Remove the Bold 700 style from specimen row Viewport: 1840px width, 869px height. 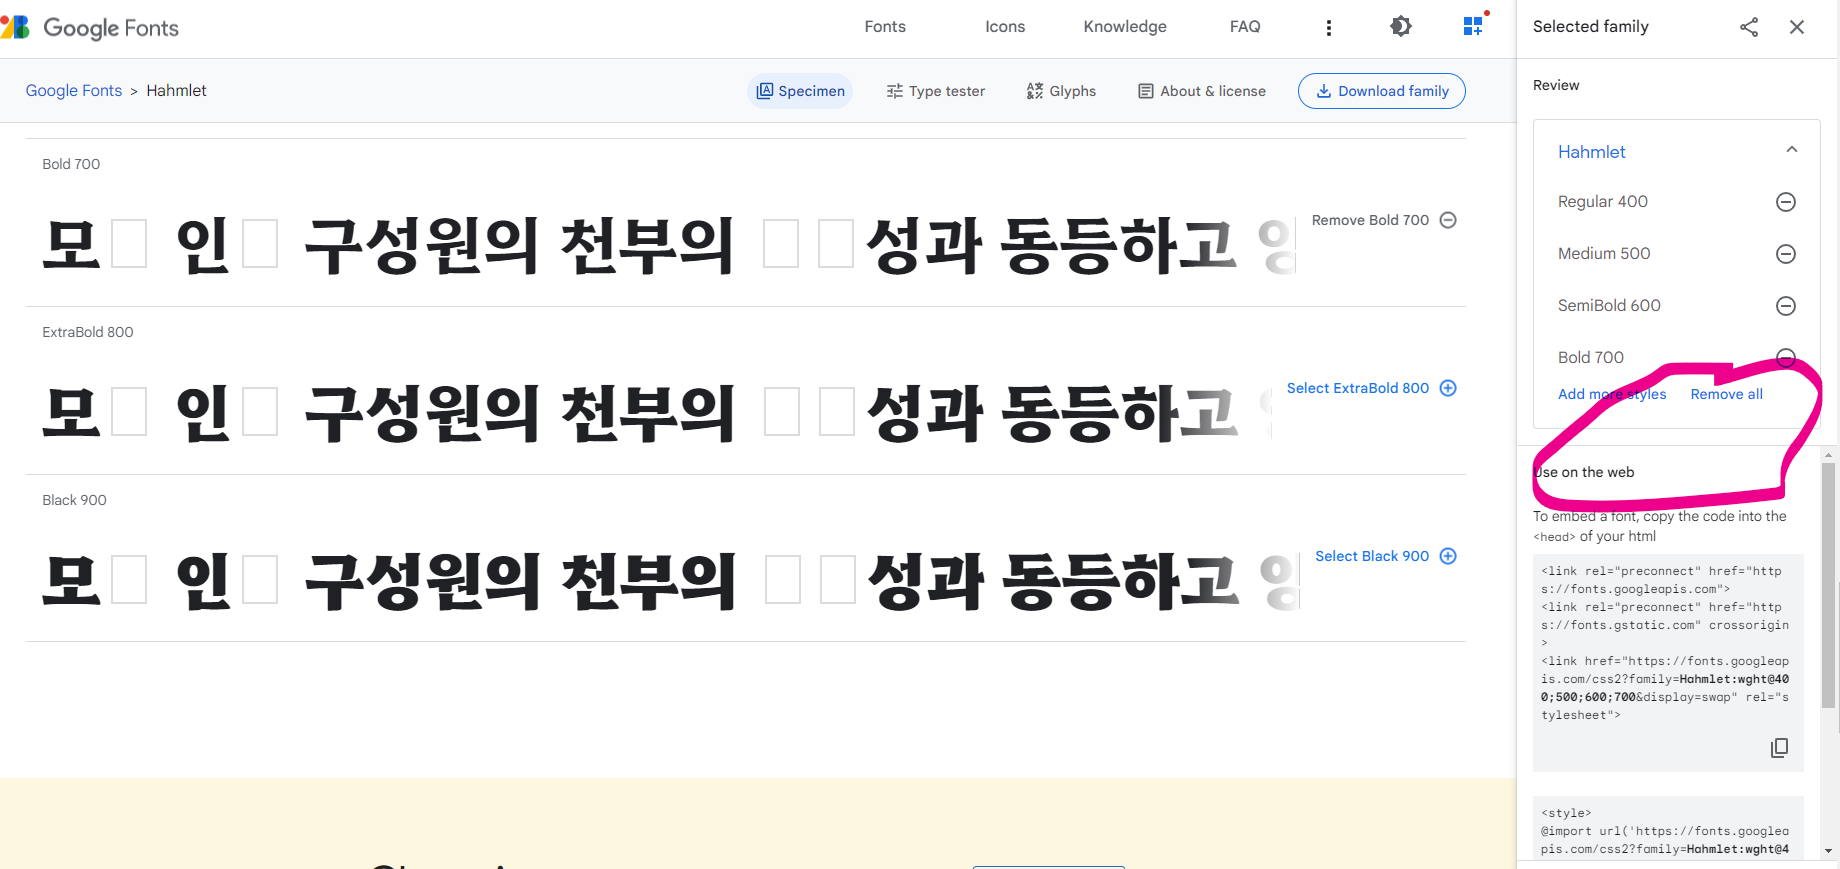tap(1384, 220)
